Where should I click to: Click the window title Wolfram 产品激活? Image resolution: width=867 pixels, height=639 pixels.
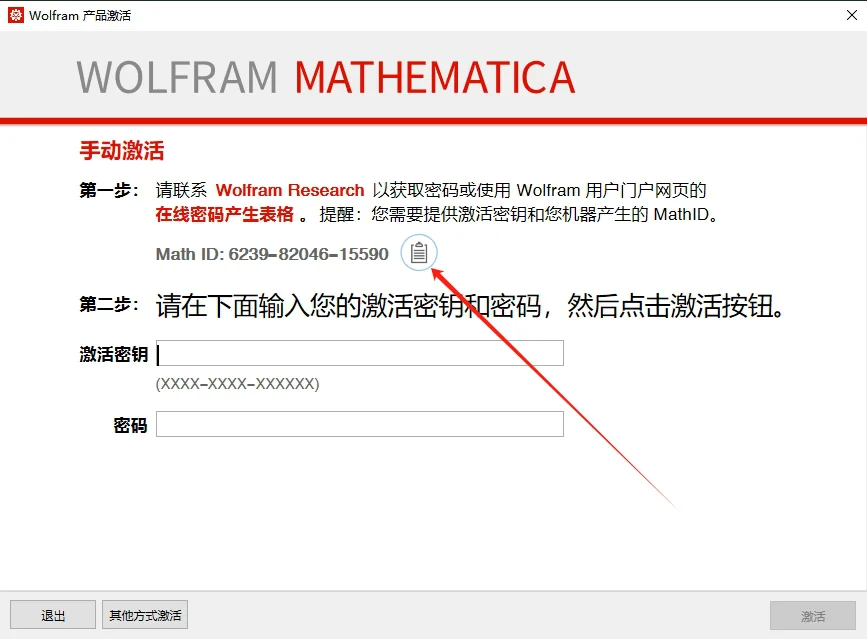point(80,16)
